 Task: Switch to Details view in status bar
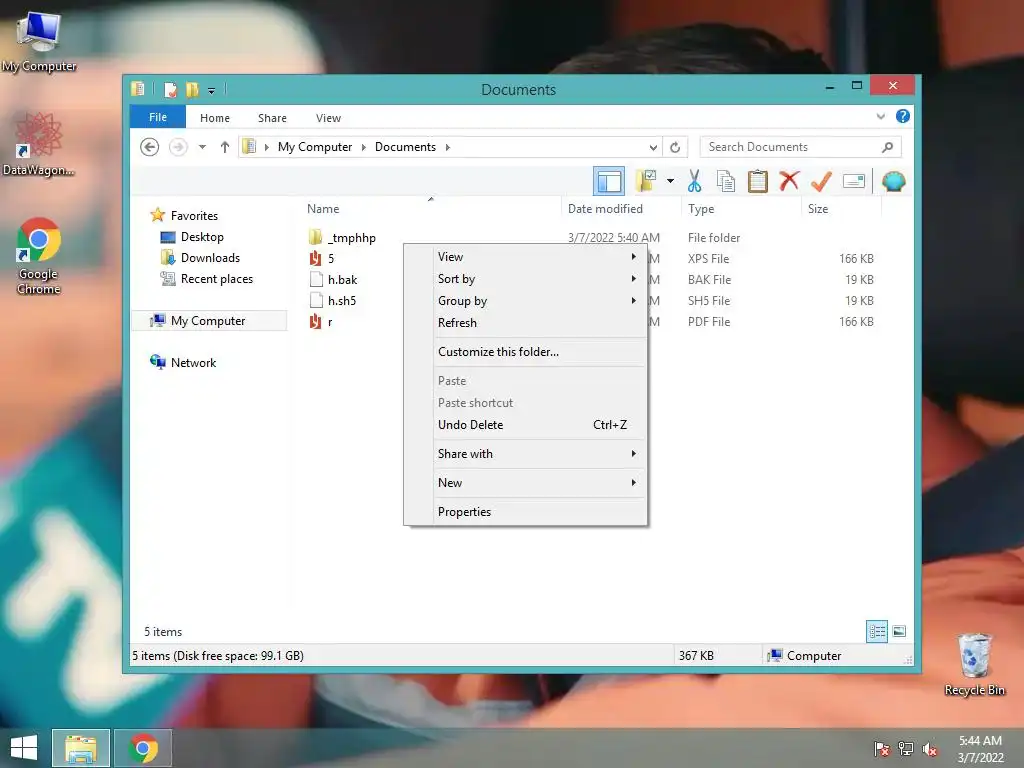(877, 631)
